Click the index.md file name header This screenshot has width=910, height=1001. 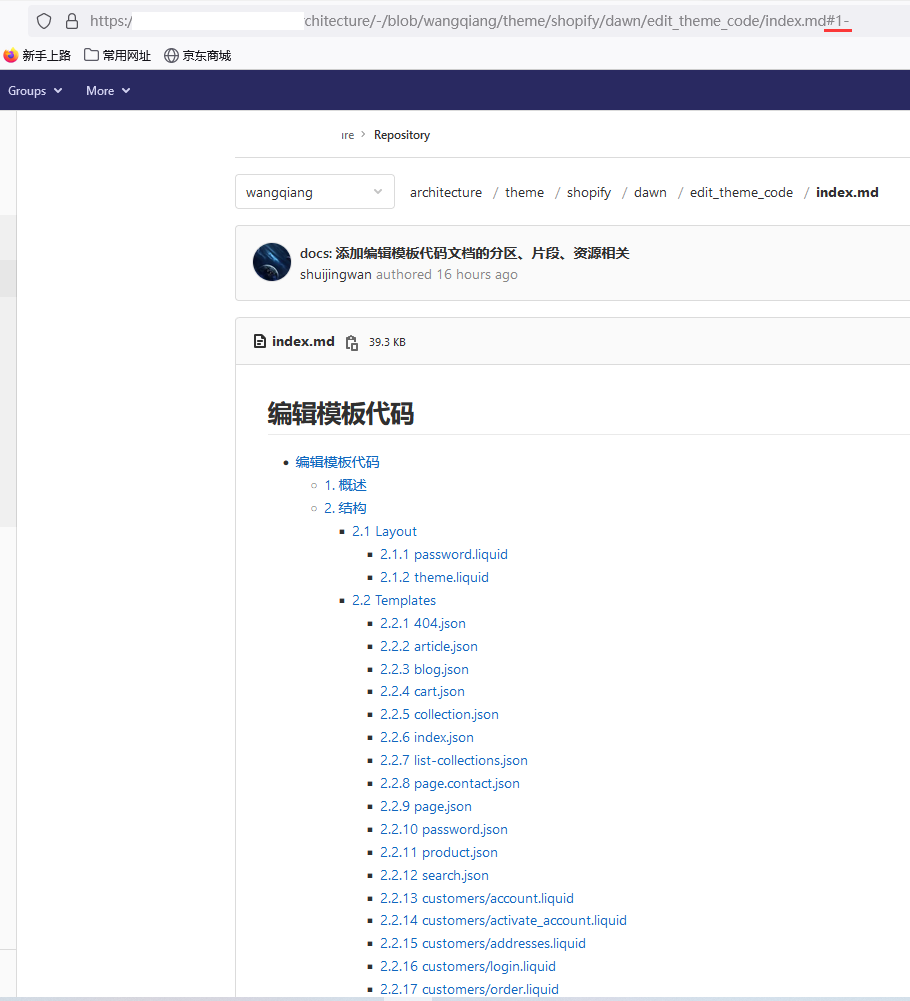(303, 342)
